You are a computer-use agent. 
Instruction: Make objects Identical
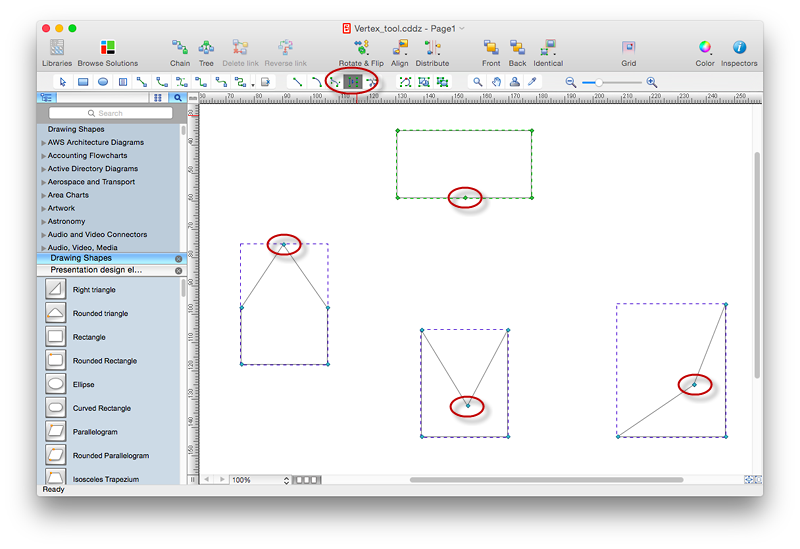[548, 53]
